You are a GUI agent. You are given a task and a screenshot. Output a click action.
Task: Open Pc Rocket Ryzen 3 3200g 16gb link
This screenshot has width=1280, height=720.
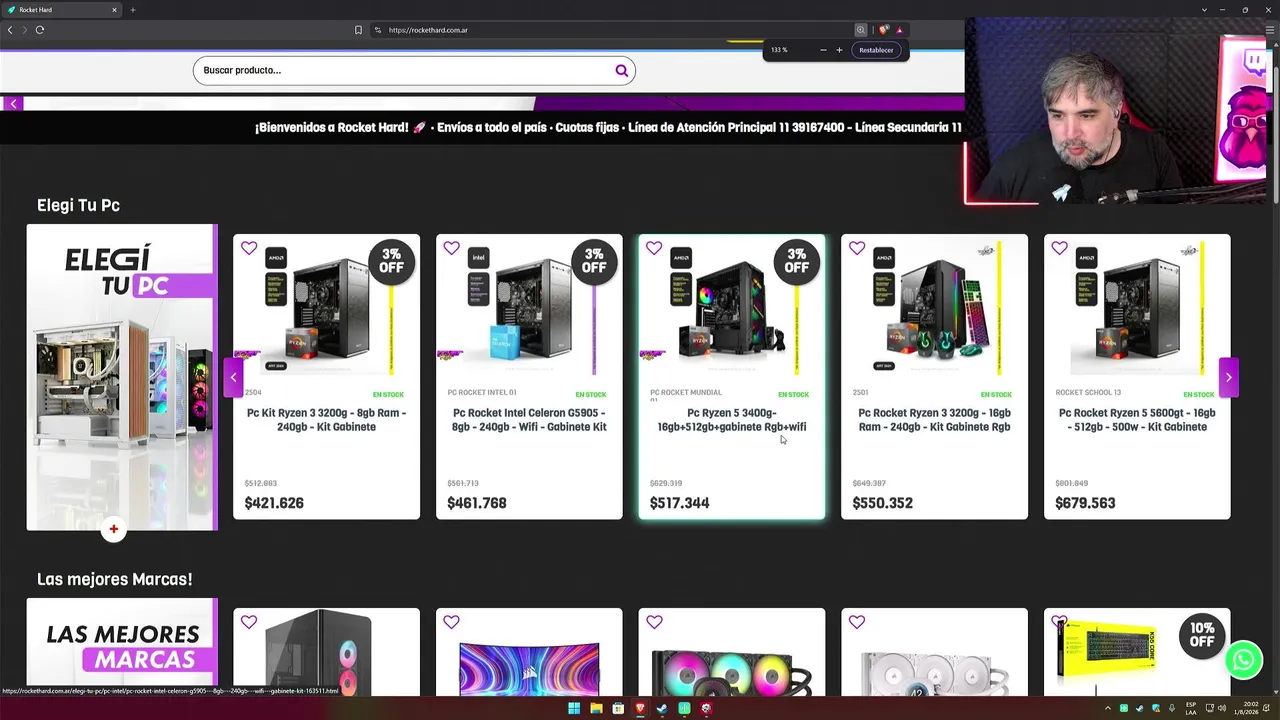point(934,420)
